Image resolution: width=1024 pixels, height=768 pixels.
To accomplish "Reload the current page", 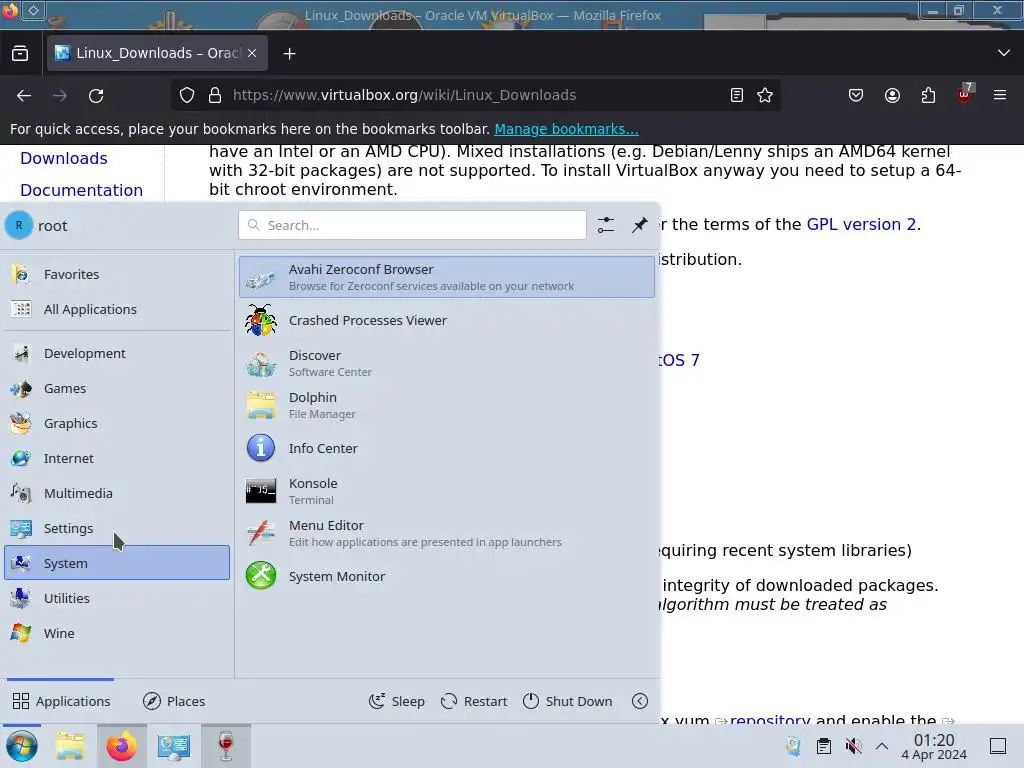I will pyautogui.click(x=96, y=95).
